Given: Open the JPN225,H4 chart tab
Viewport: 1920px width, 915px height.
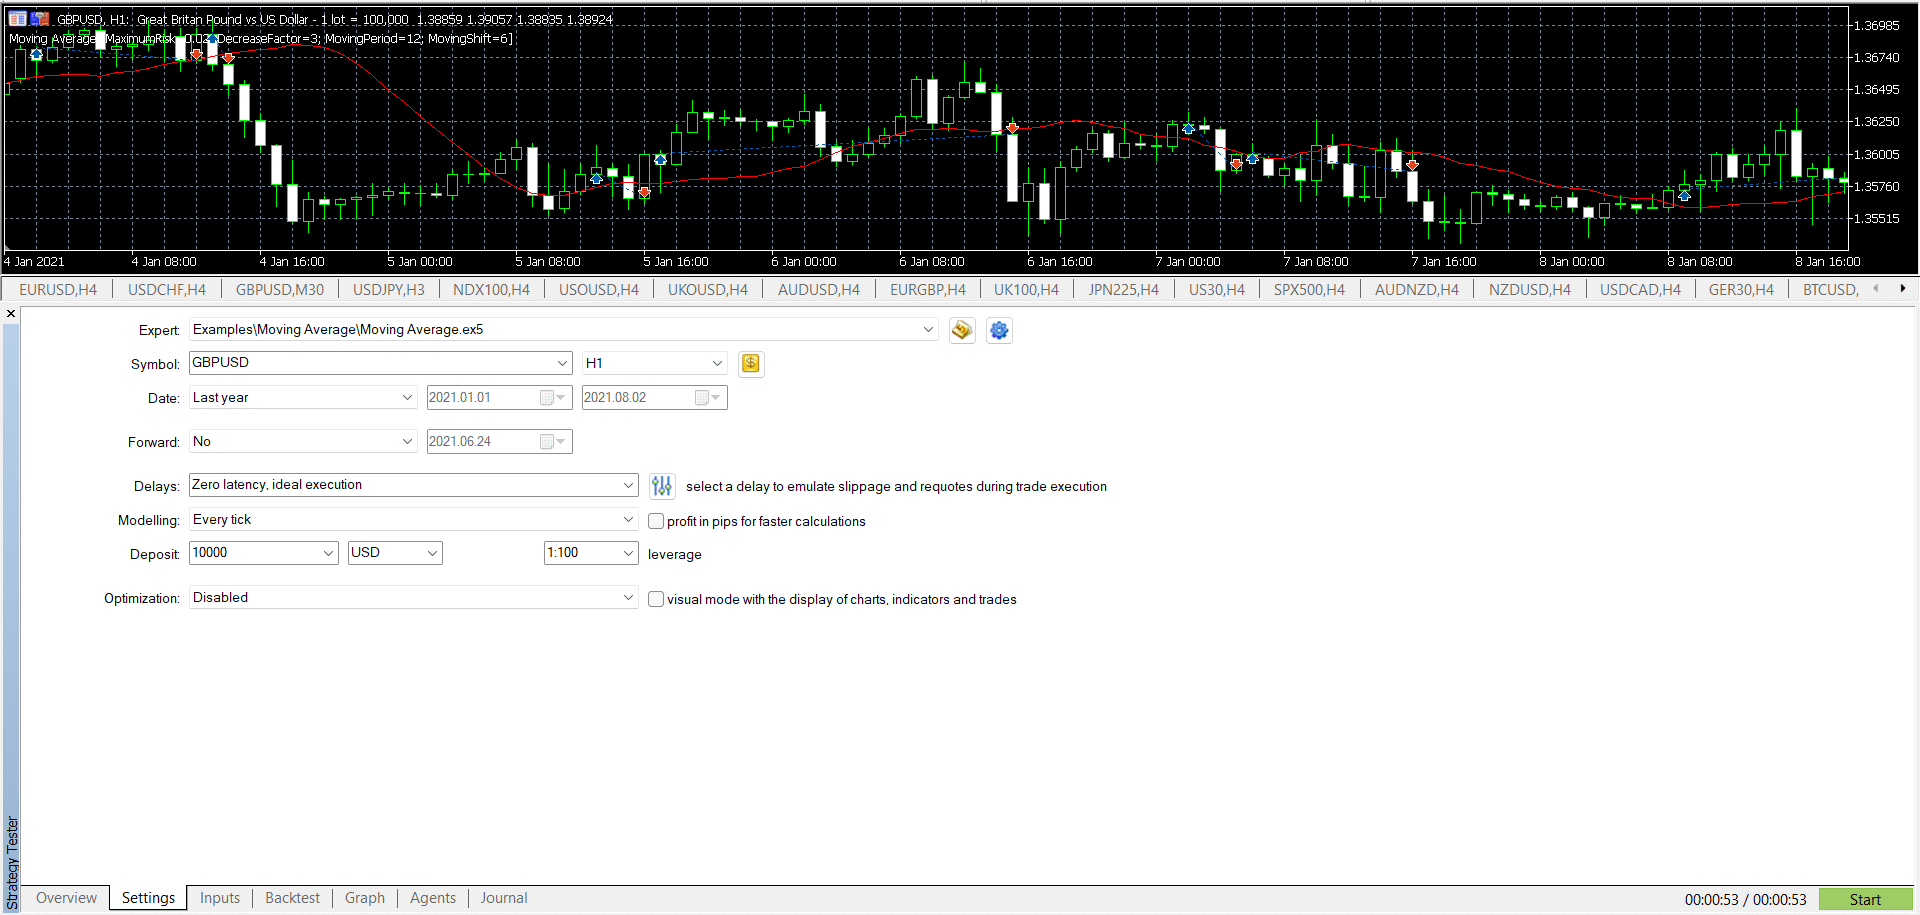Looking at the screenshot, I should pos(1124,290).
